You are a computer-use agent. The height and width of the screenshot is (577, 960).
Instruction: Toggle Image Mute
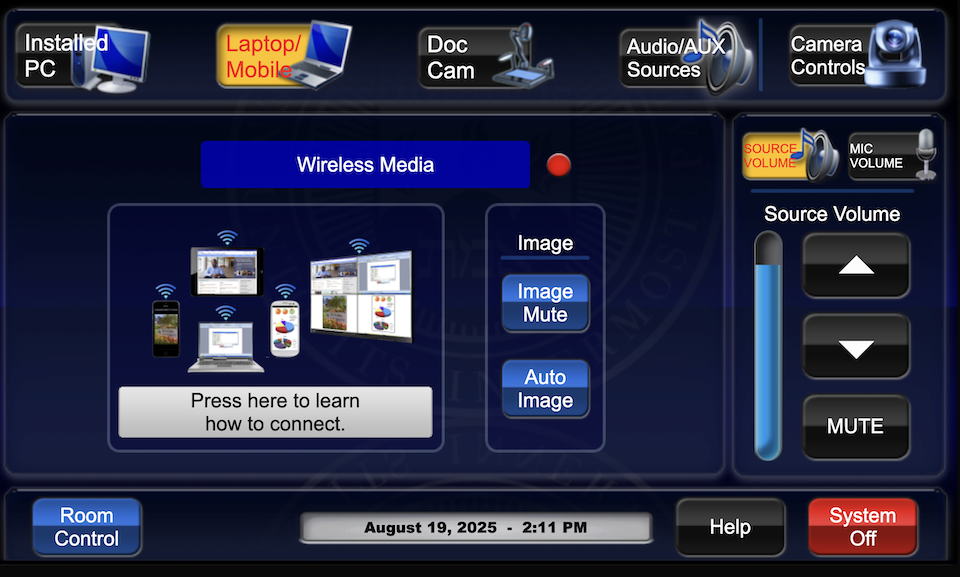tap(545, 303)
